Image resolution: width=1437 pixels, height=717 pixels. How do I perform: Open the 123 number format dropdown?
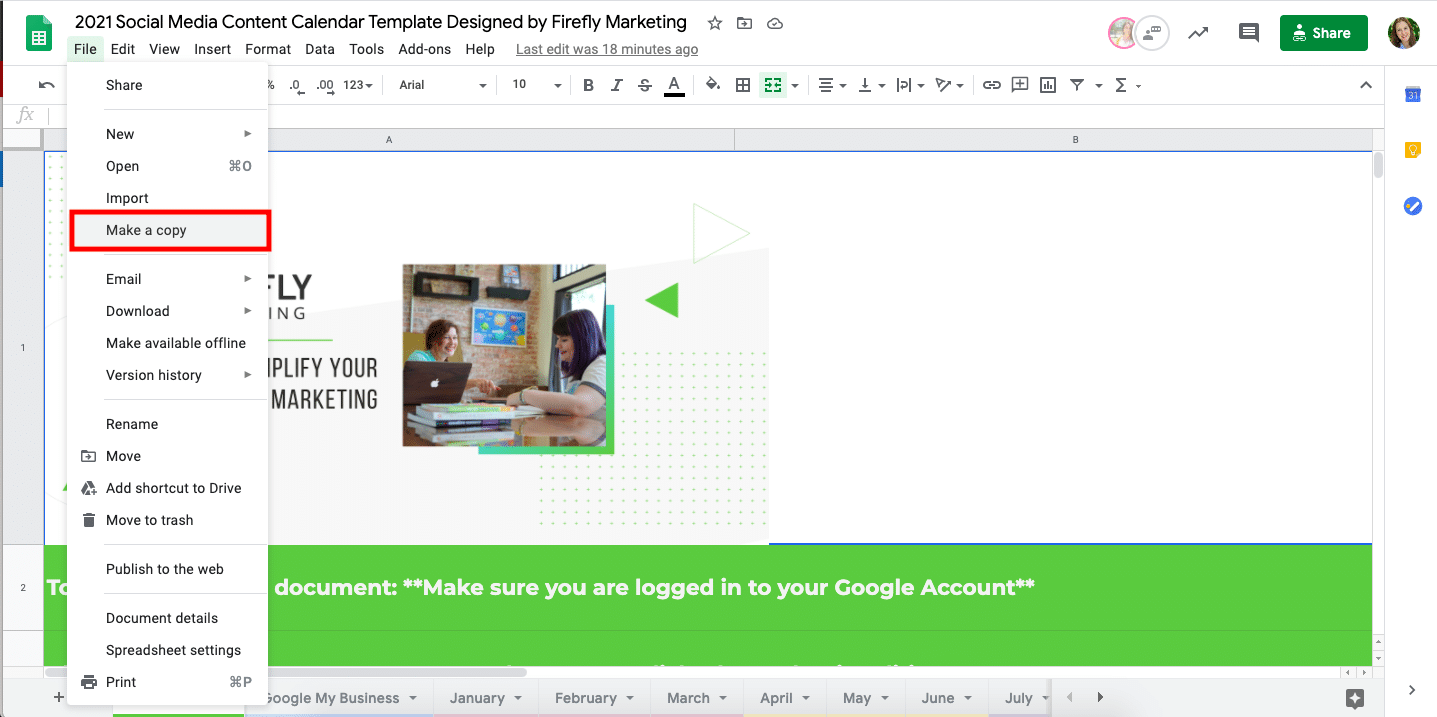pyautogui.click(x=358, y=85)
